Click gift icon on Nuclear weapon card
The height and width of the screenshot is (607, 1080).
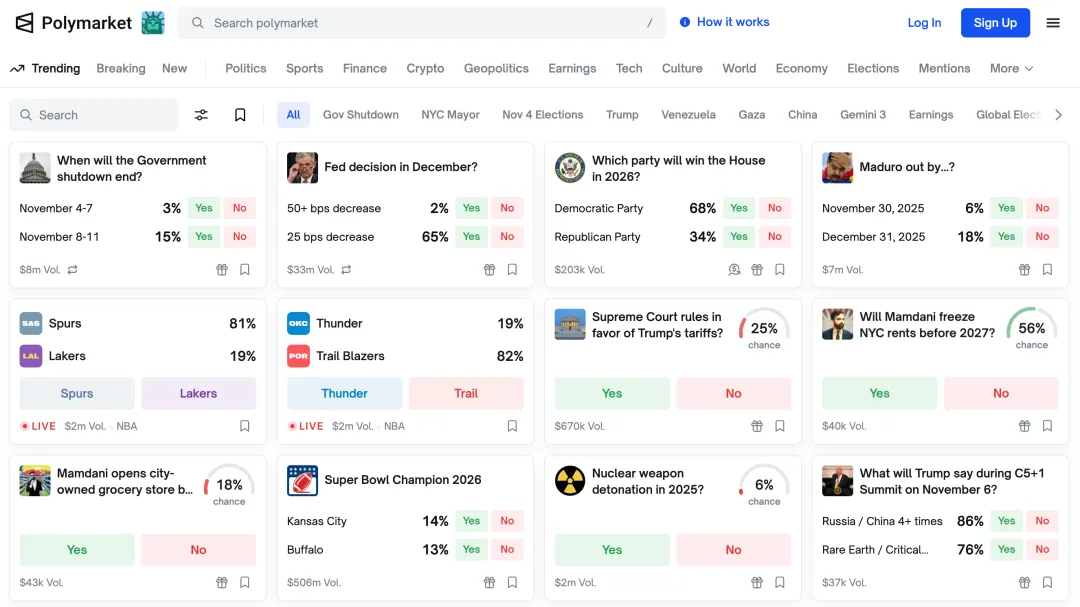point(757,582)
